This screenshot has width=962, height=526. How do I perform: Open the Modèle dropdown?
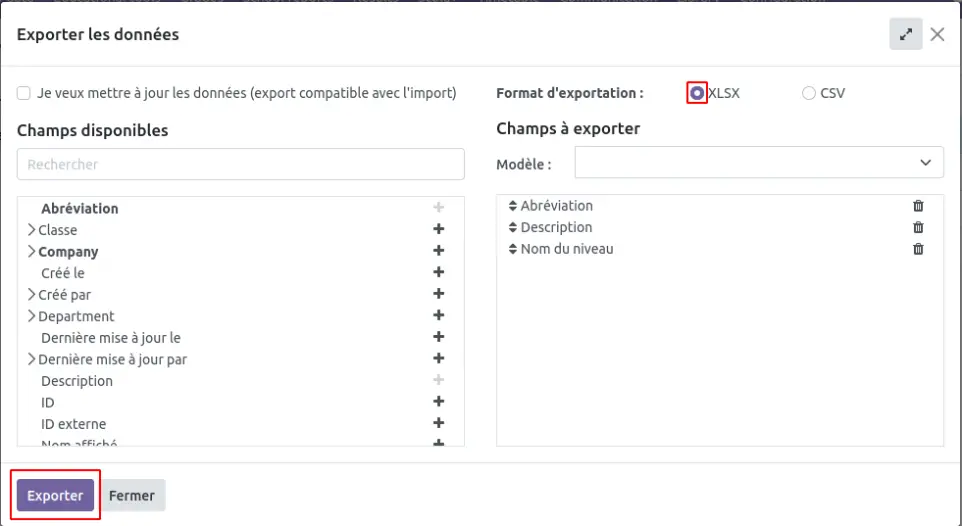click(759, 162)
